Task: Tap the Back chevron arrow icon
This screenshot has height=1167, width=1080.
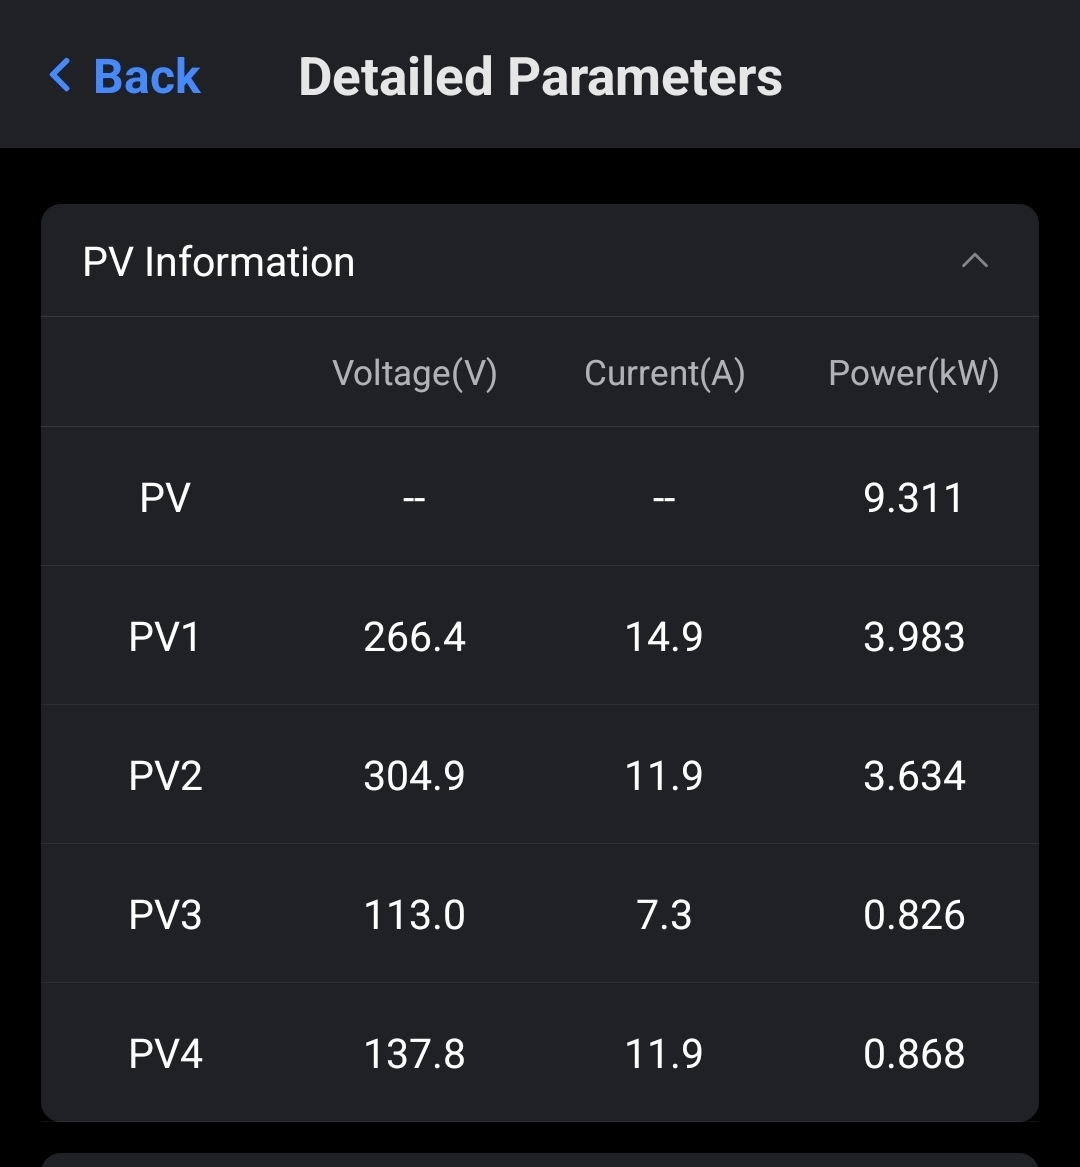Action: coord(60,76)
